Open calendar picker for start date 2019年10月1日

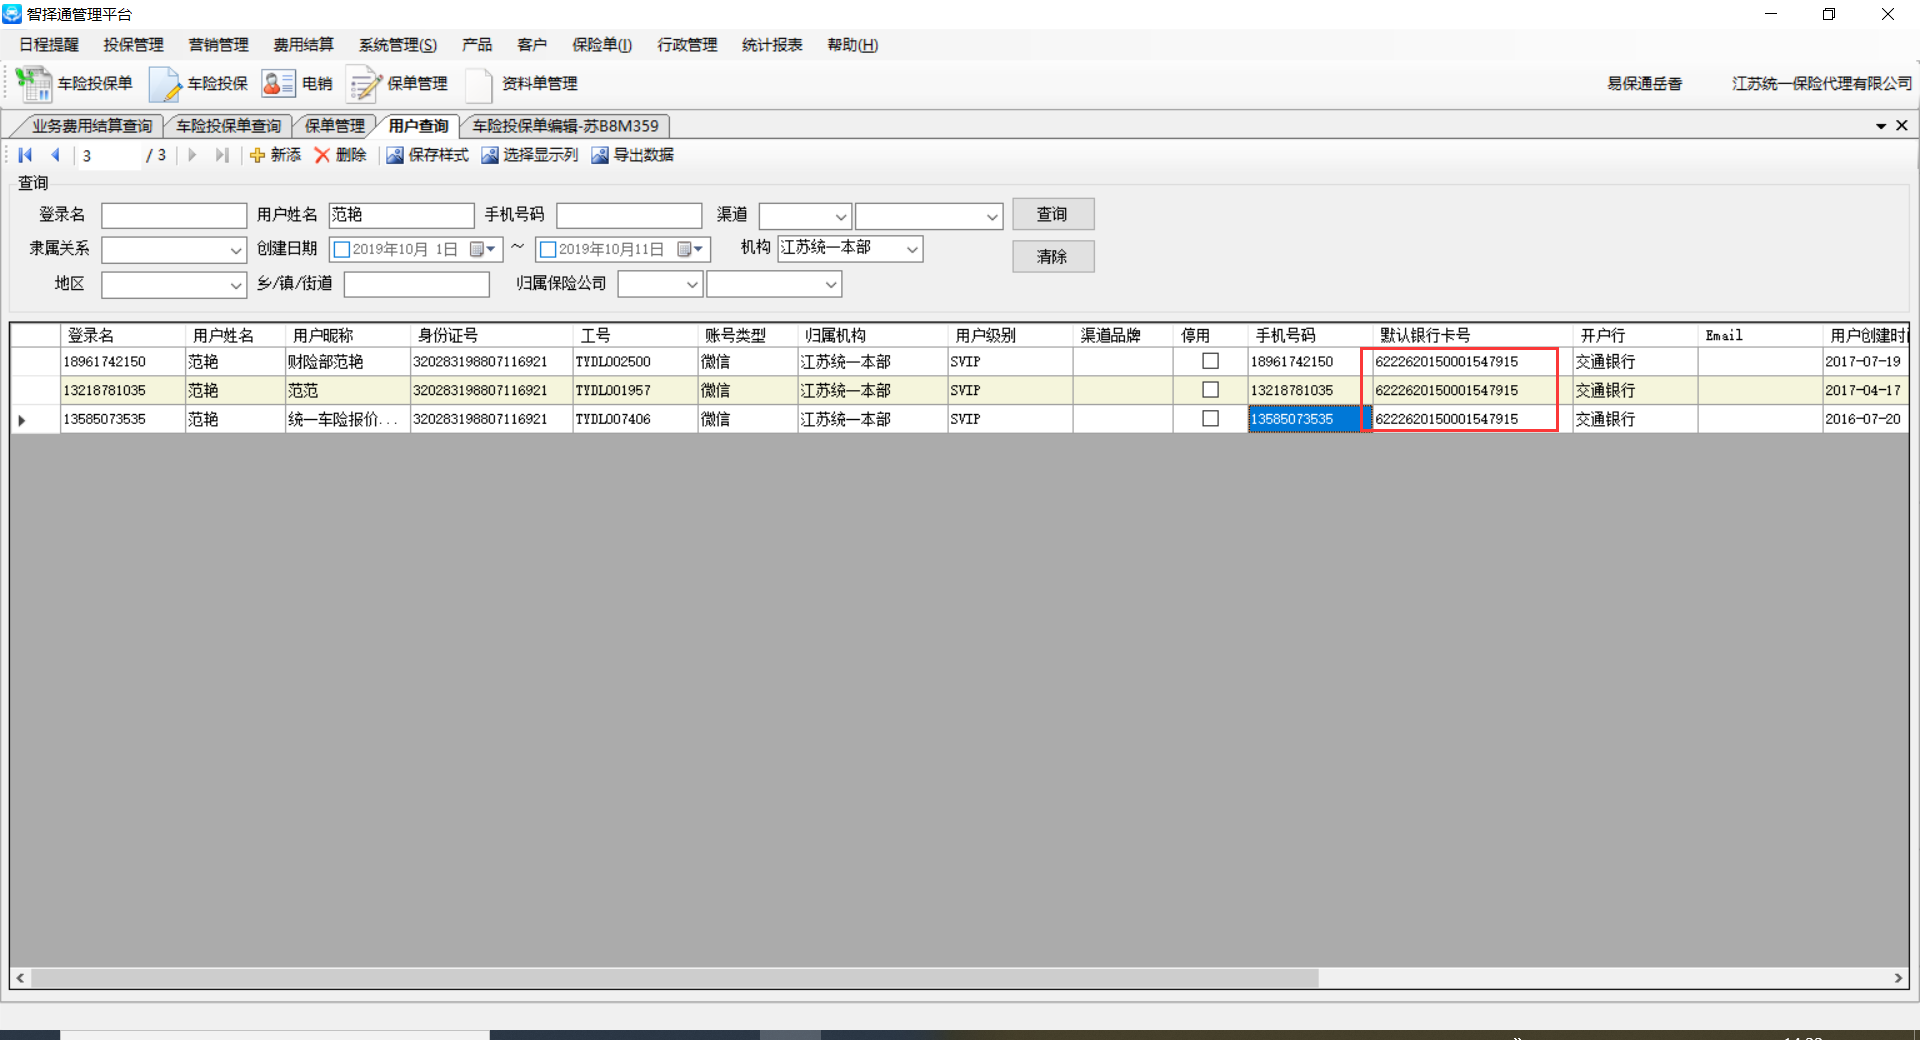point(483,249)
